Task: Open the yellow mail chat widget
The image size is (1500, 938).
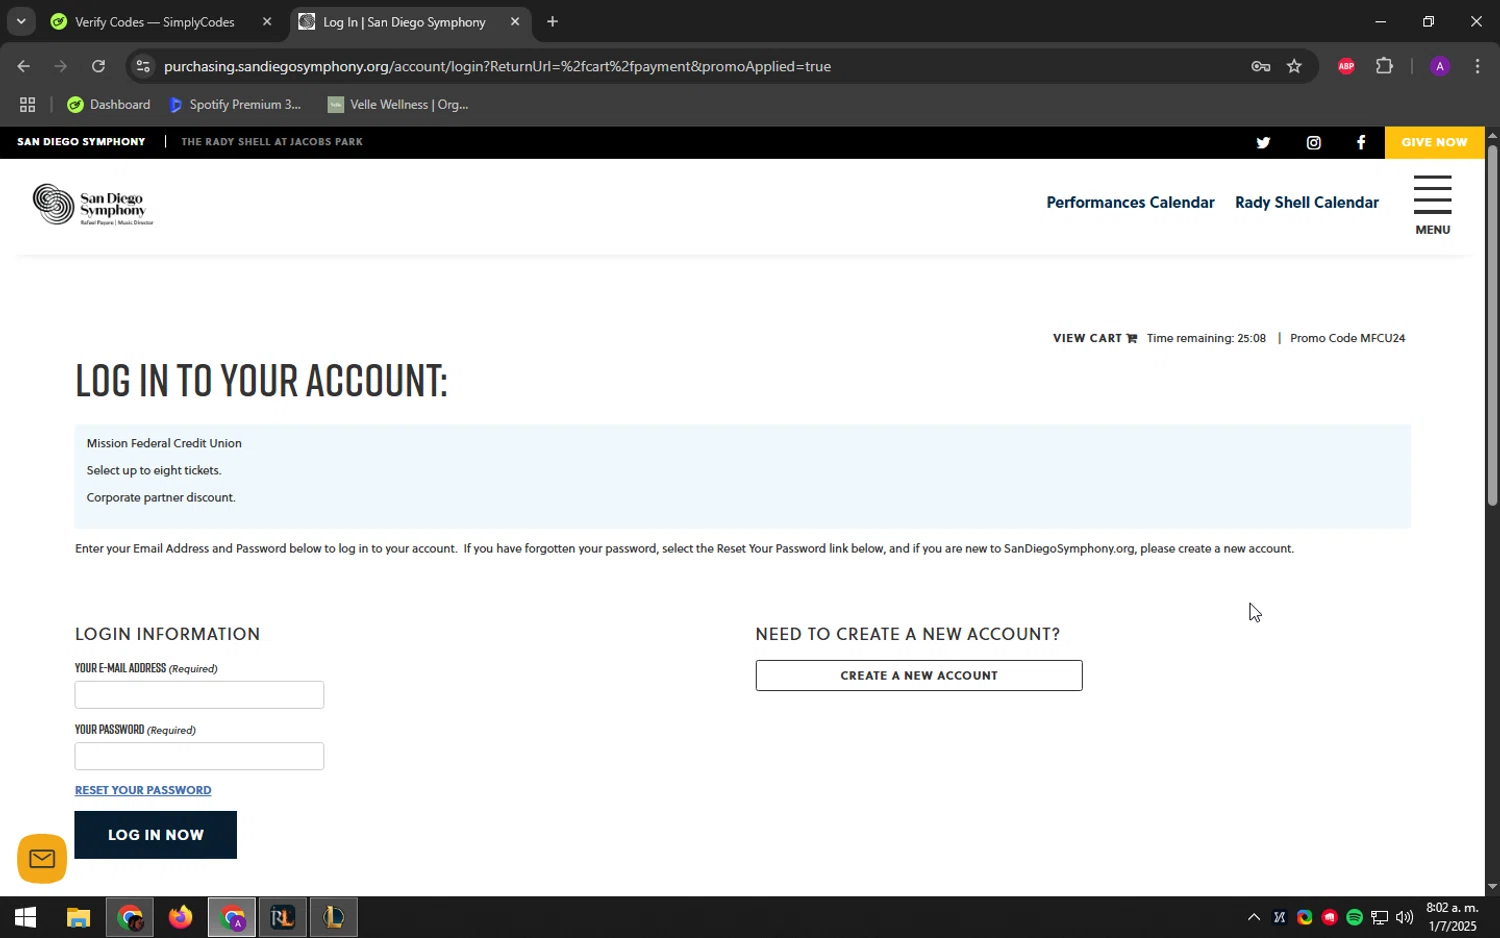Action: pos(42,858)
